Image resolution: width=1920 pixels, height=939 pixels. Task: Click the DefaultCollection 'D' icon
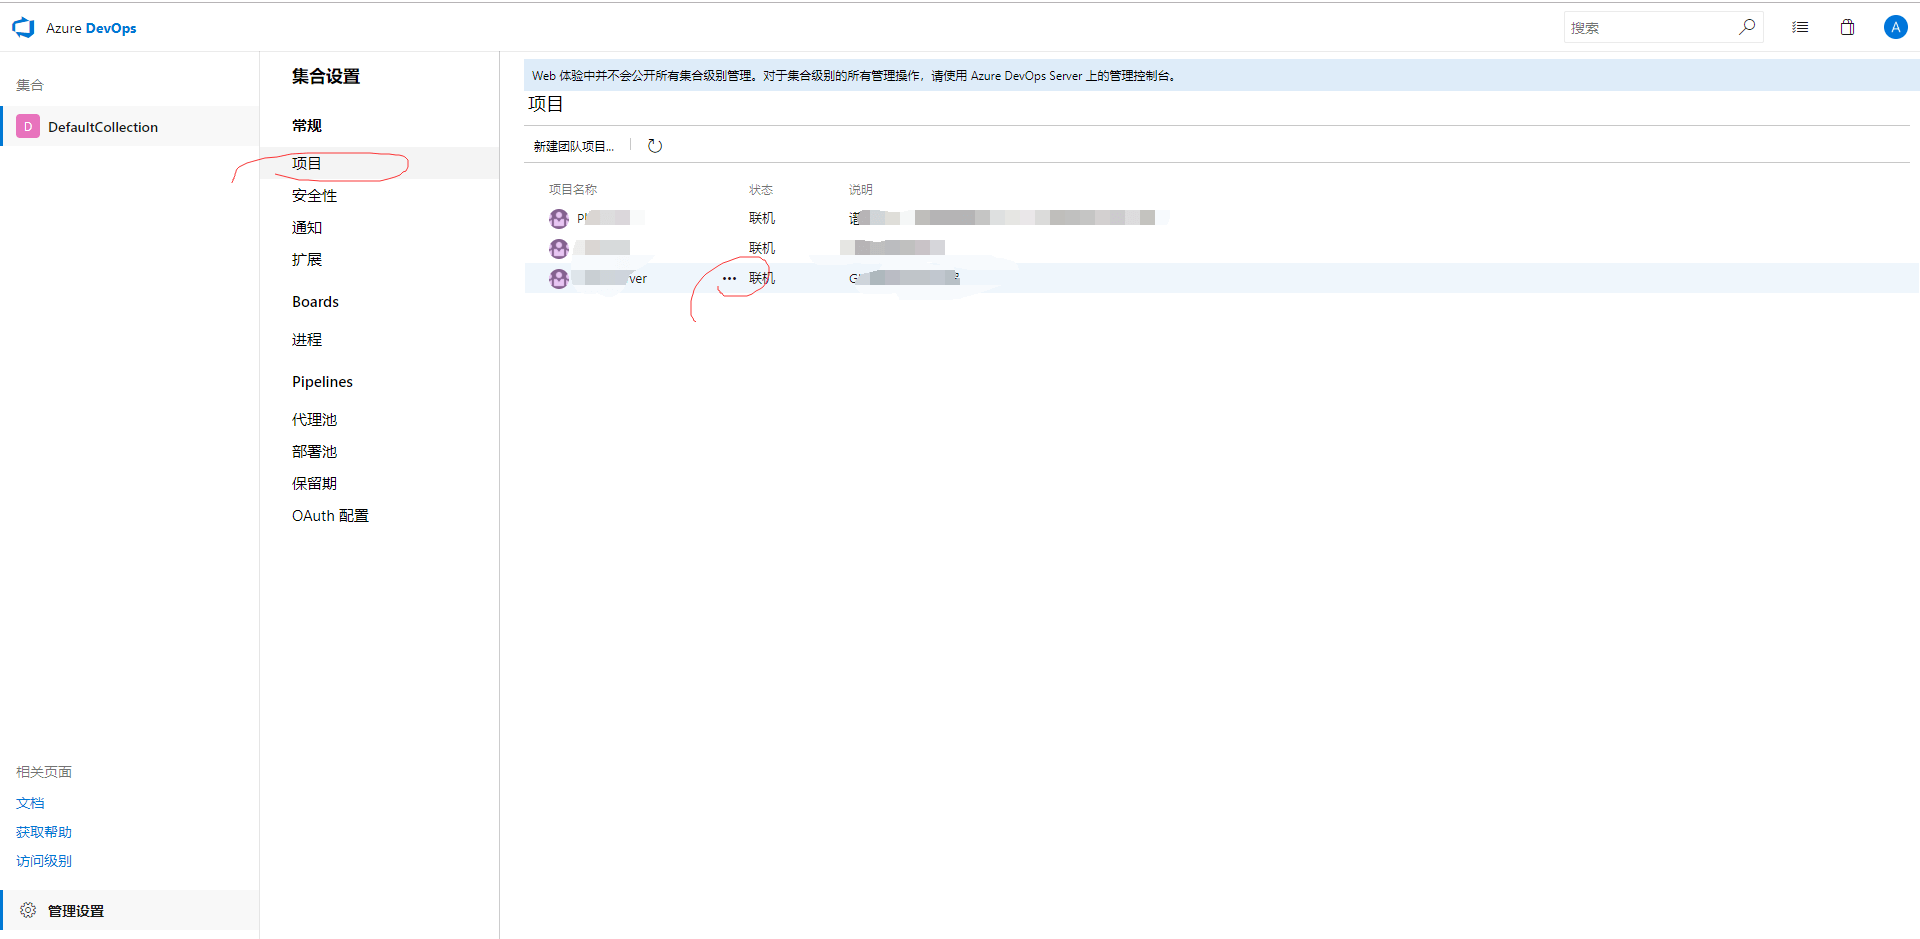point(28,127)
